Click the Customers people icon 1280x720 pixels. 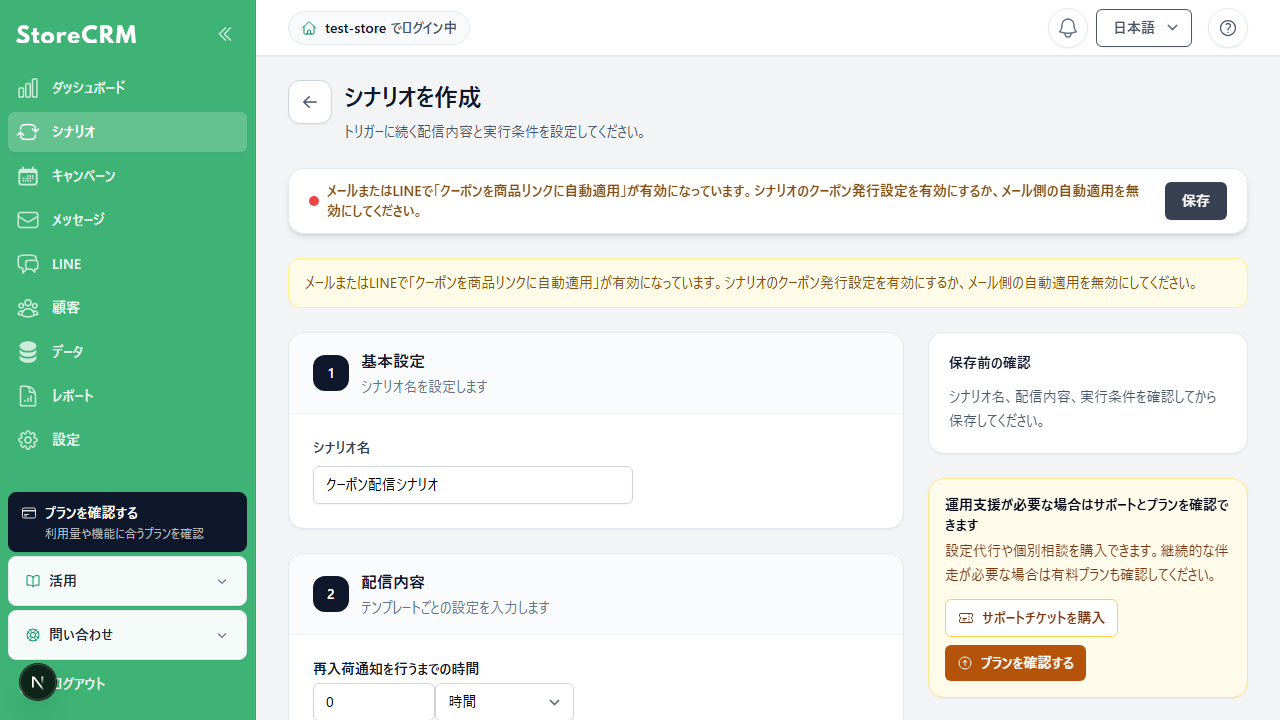click(28, 308)
